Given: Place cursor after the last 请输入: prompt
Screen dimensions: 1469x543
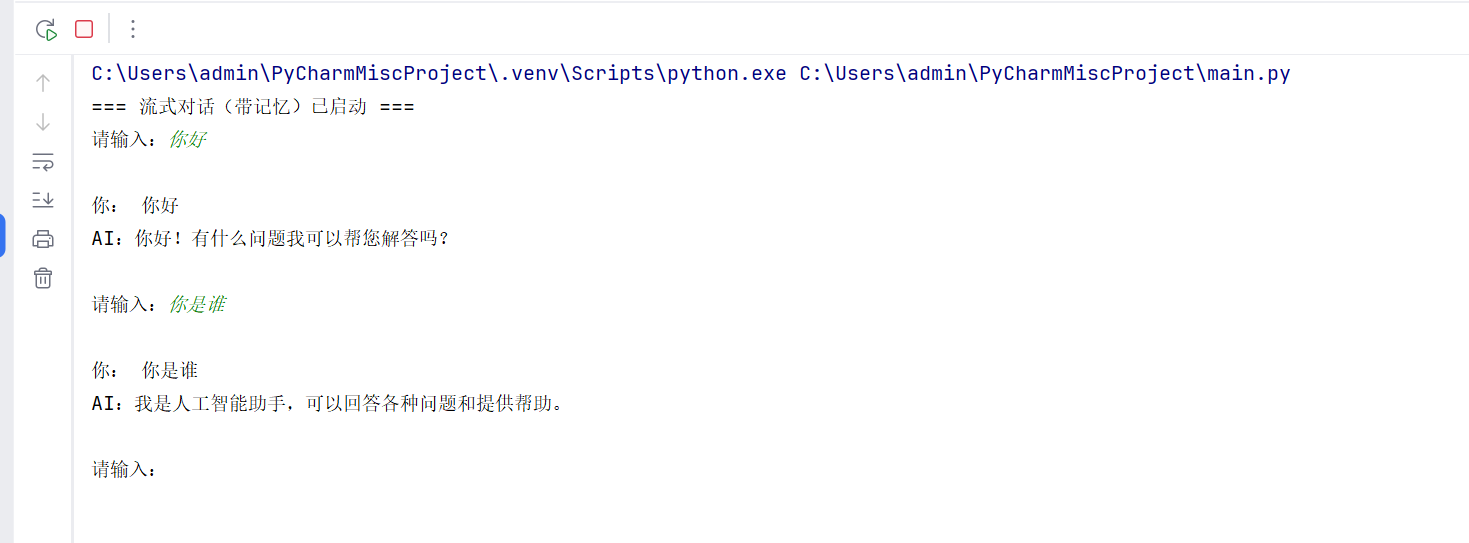Looking at the screenshot, I should [x=160, y=469].
